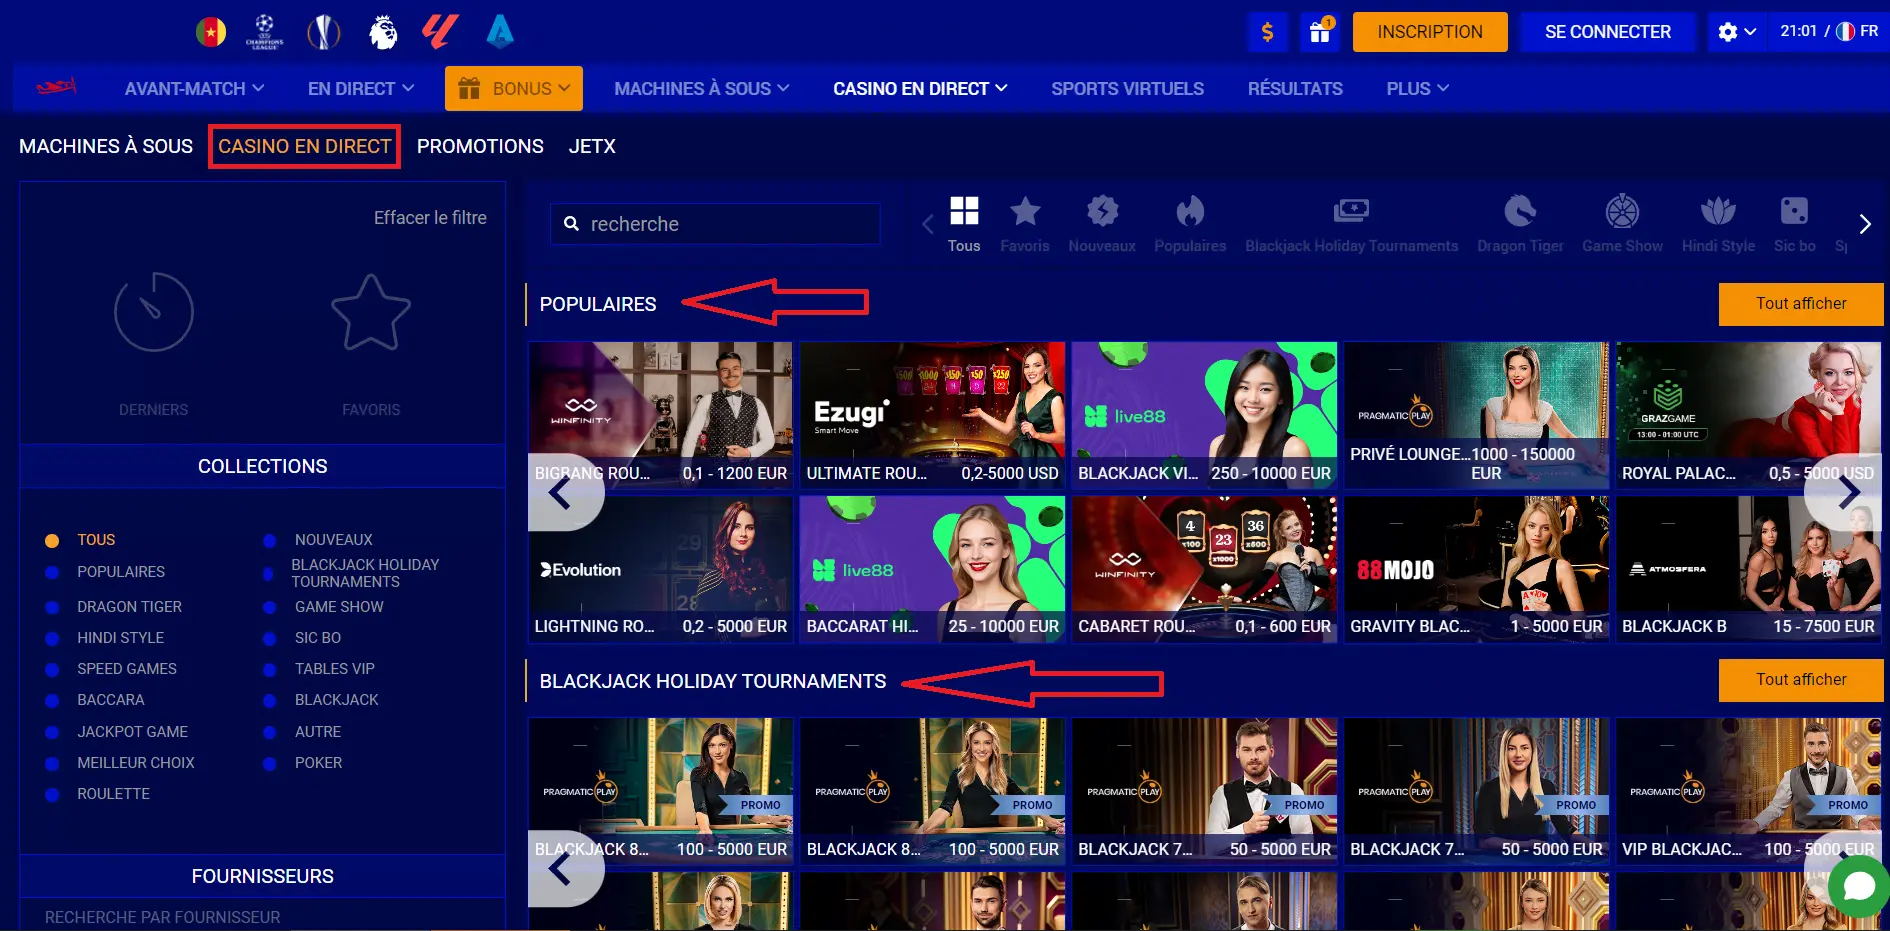Open the gift box bonus icon
The height and width of the screenshot is (931, 1890).
click(x=1320, y=32)
